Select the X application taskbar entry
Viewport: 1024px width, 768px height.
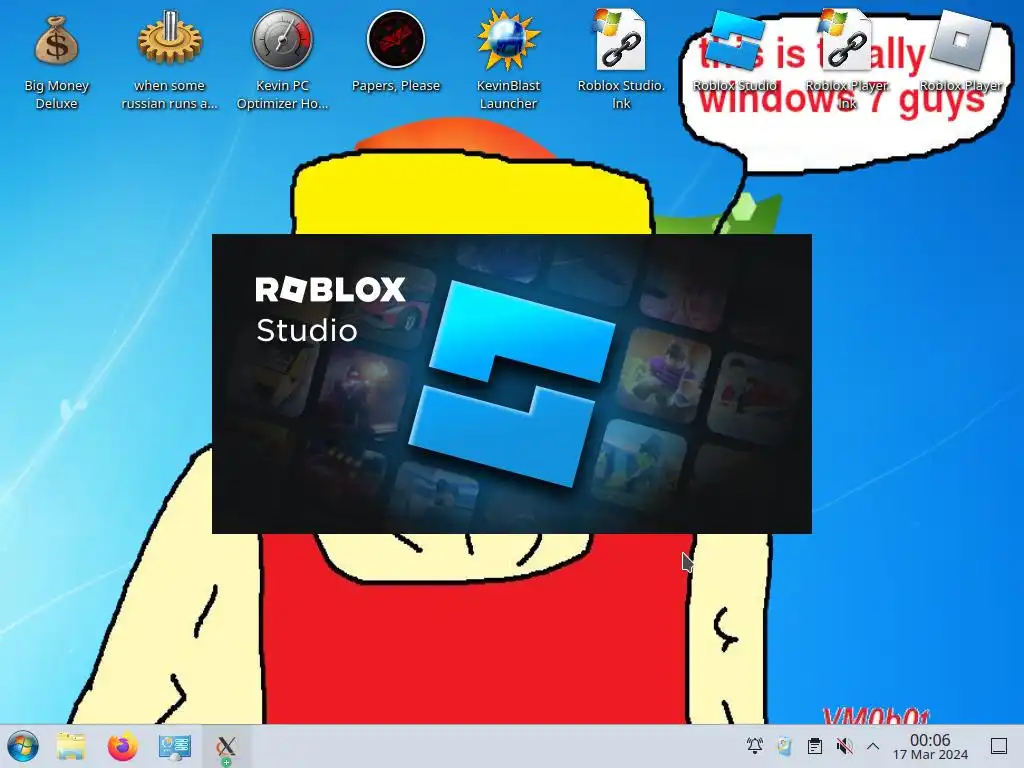(x=226, y=746)
